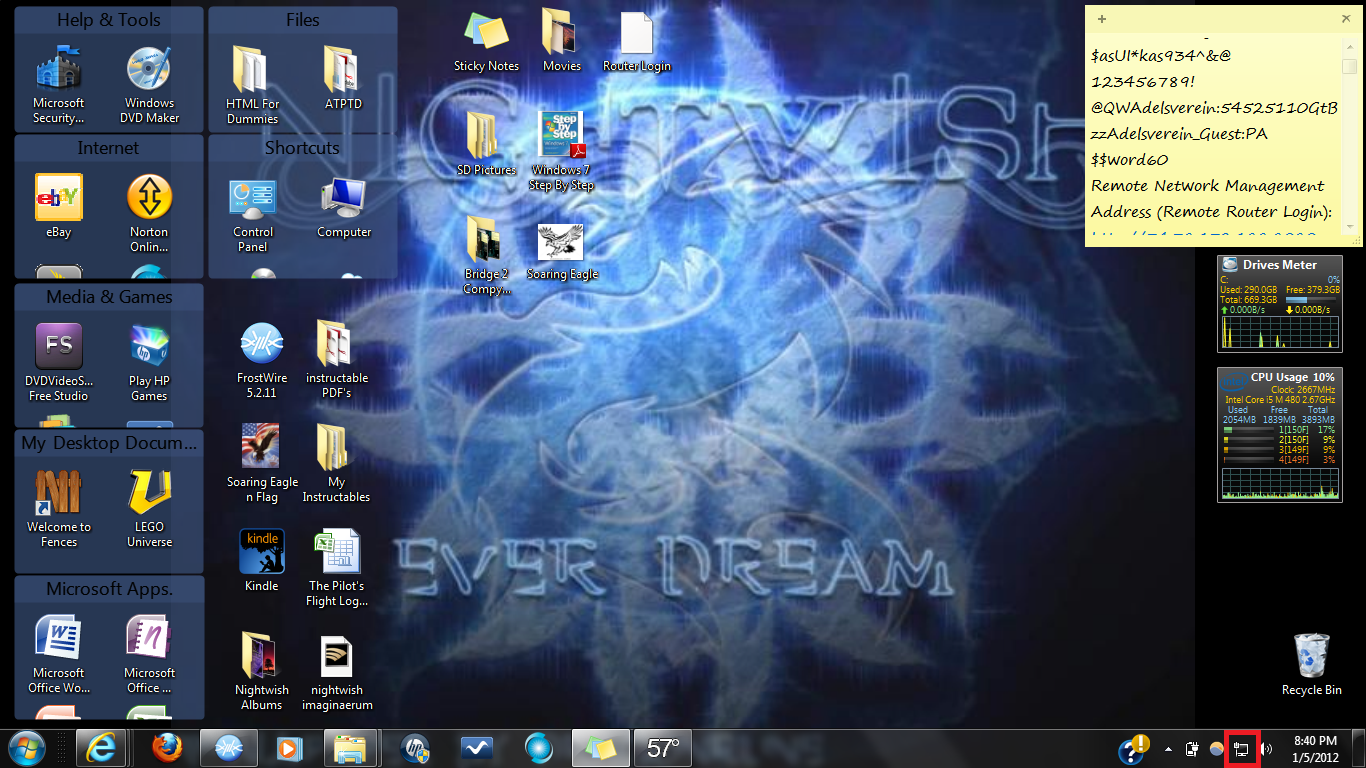The width and height of the screenshot is (1366, 768).
Task: Select the Computer desktop icon
Action: click(x=344, y=206)
